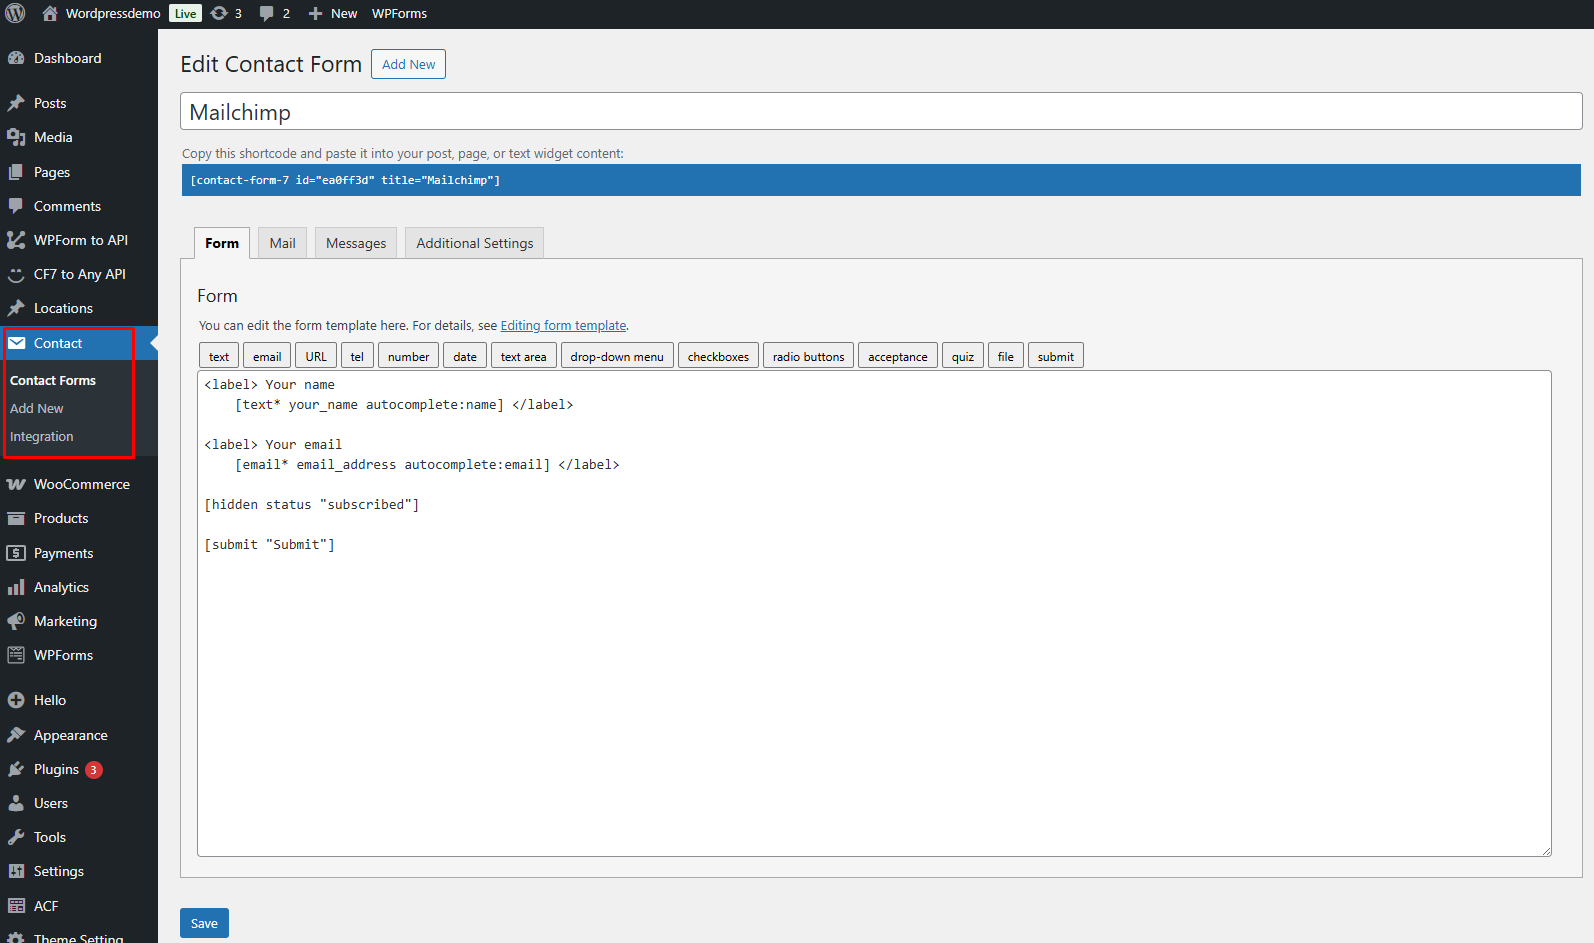This screenshot has width=1594, height=943.
Task: Click the Analytics bar chart icon
Action: click(x=16, y=587)
